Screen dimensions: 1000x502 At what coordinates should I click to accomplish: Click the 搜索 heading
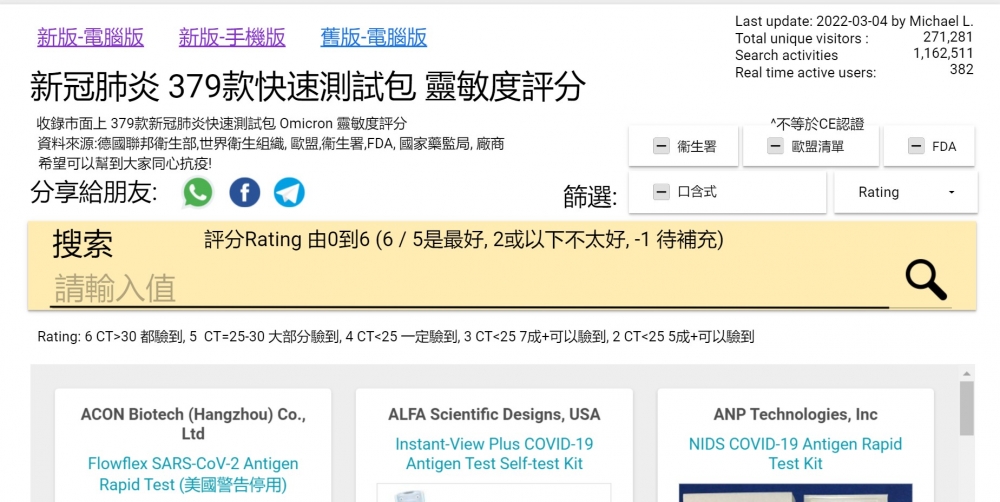coord(83,244)
